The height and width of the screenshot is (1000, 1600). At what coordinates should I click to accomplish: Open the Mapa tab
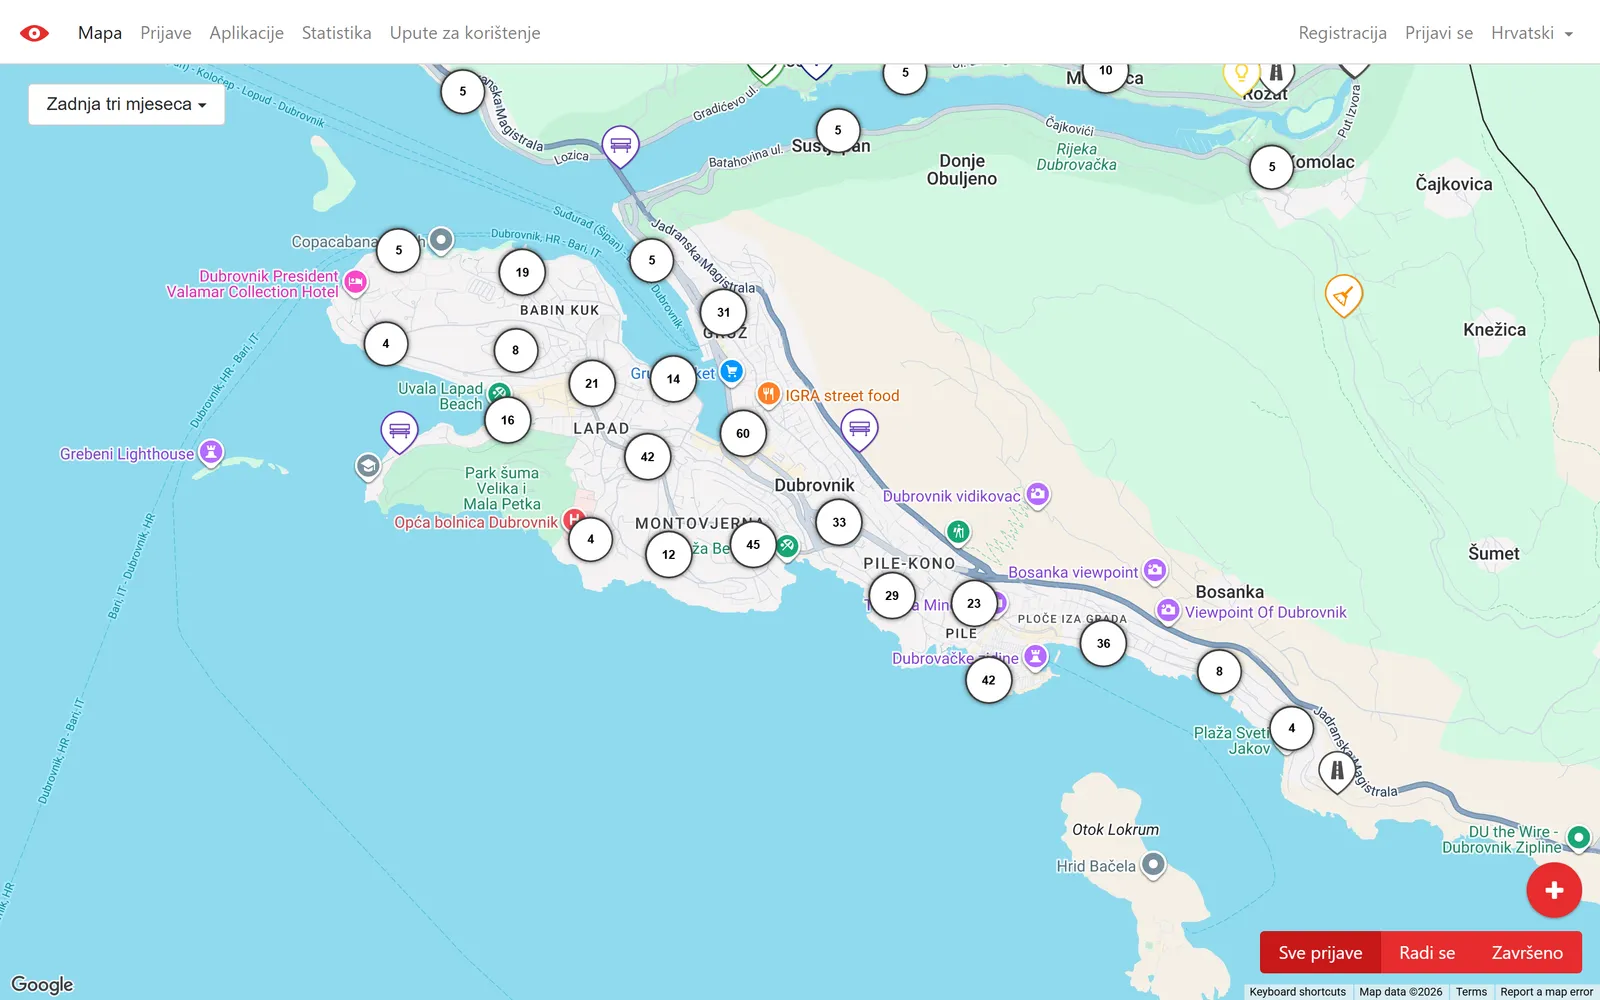(x=100, y=33)
